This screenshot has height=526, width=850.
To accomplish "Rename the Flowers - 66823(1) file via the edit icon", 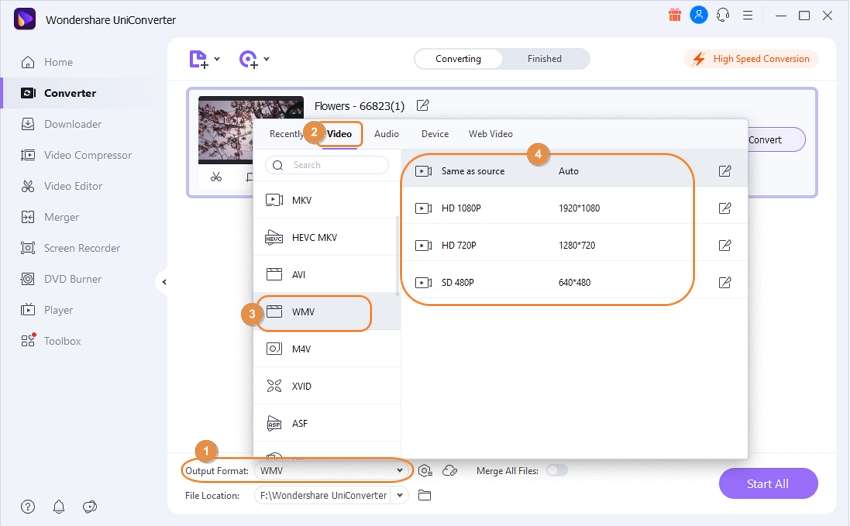I will 422,105.
